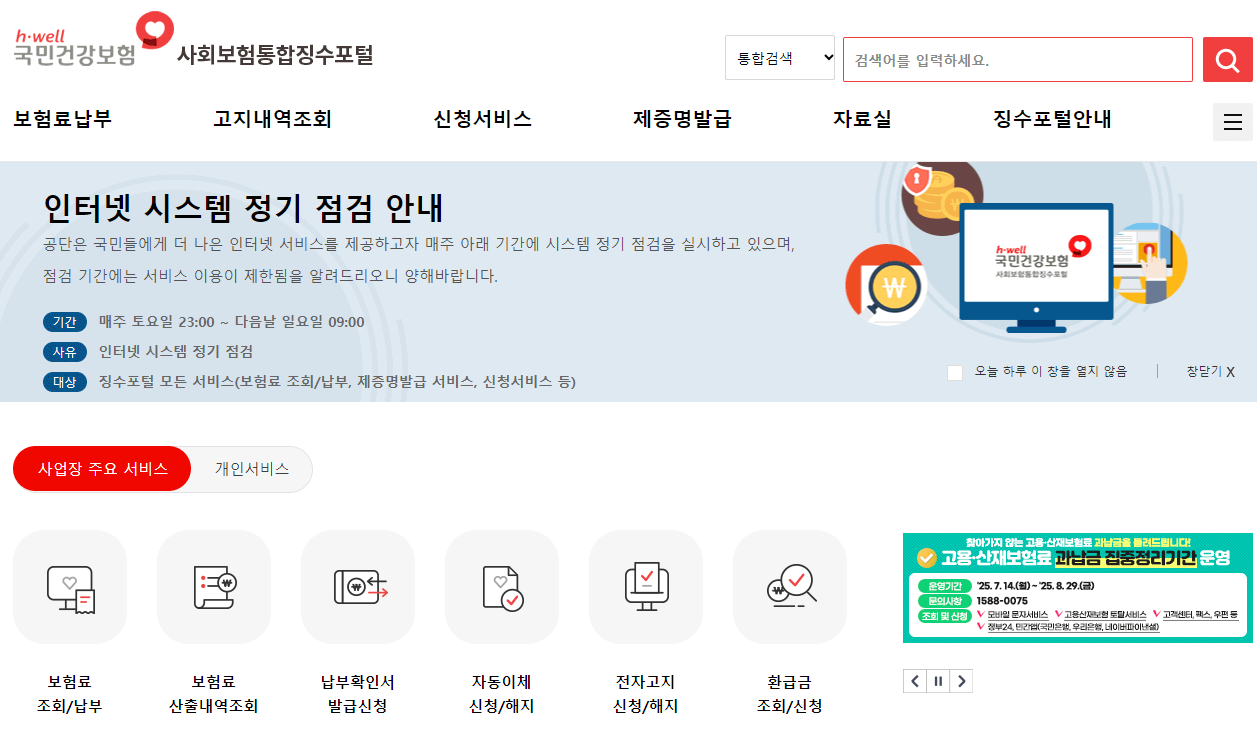This screenshot has height=745, width=1257.
Task: Click the red search magnifier icon
Action: [x=1228, y=59]
